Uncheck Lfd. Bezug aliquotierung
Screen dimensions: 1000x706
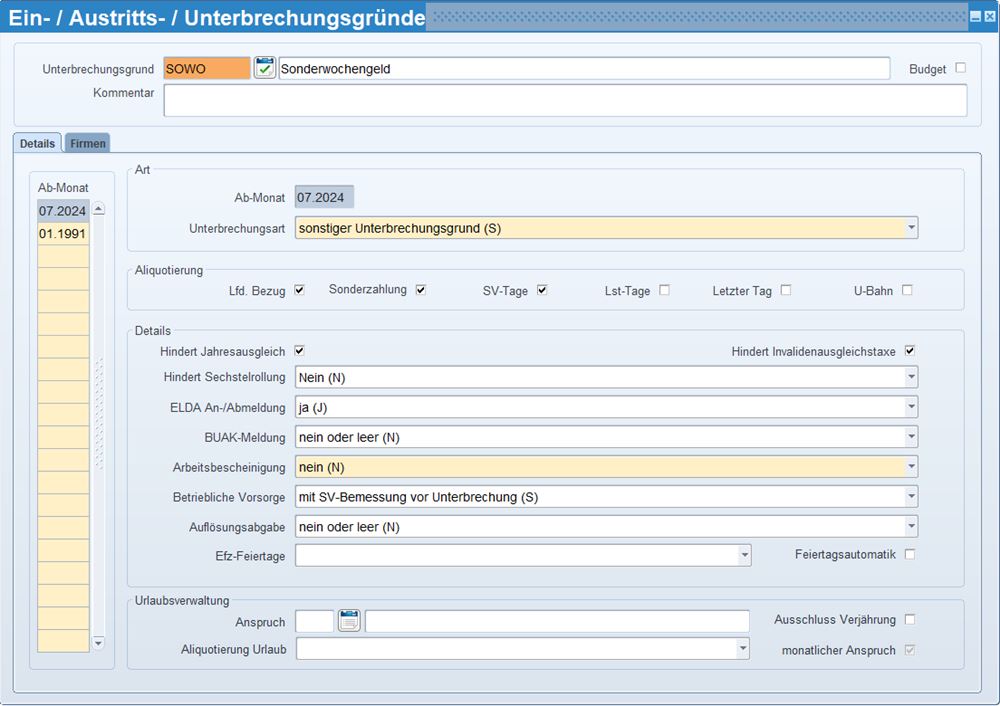299,290
